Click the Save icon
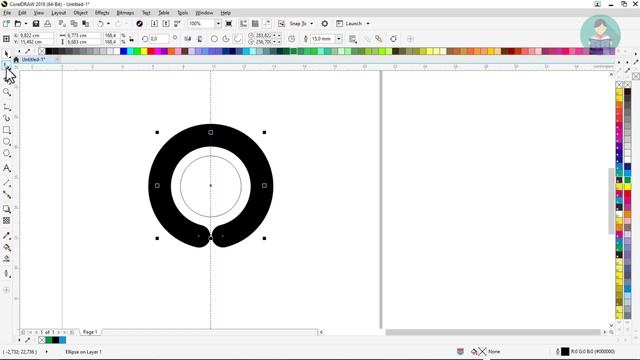 click(36, 24)
